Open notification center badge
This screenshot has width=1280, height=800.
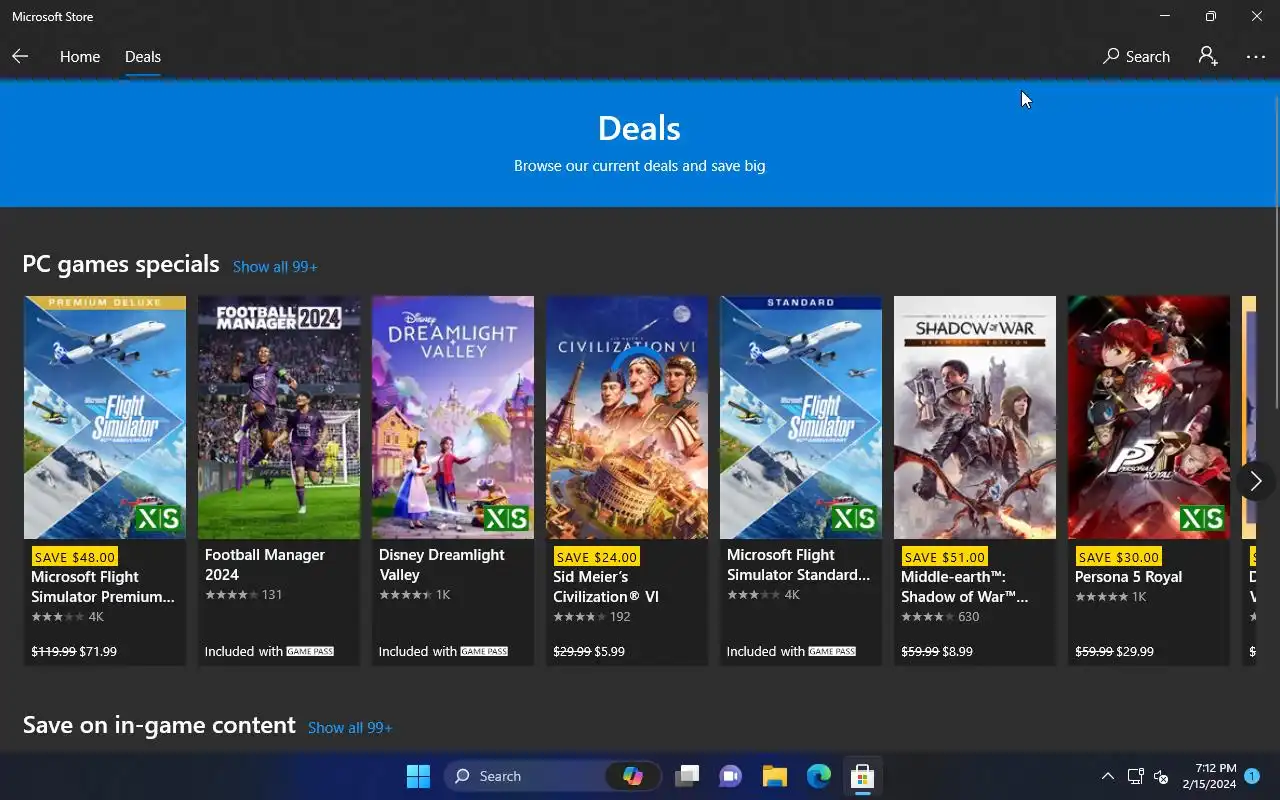click(x=1253, y=775)
